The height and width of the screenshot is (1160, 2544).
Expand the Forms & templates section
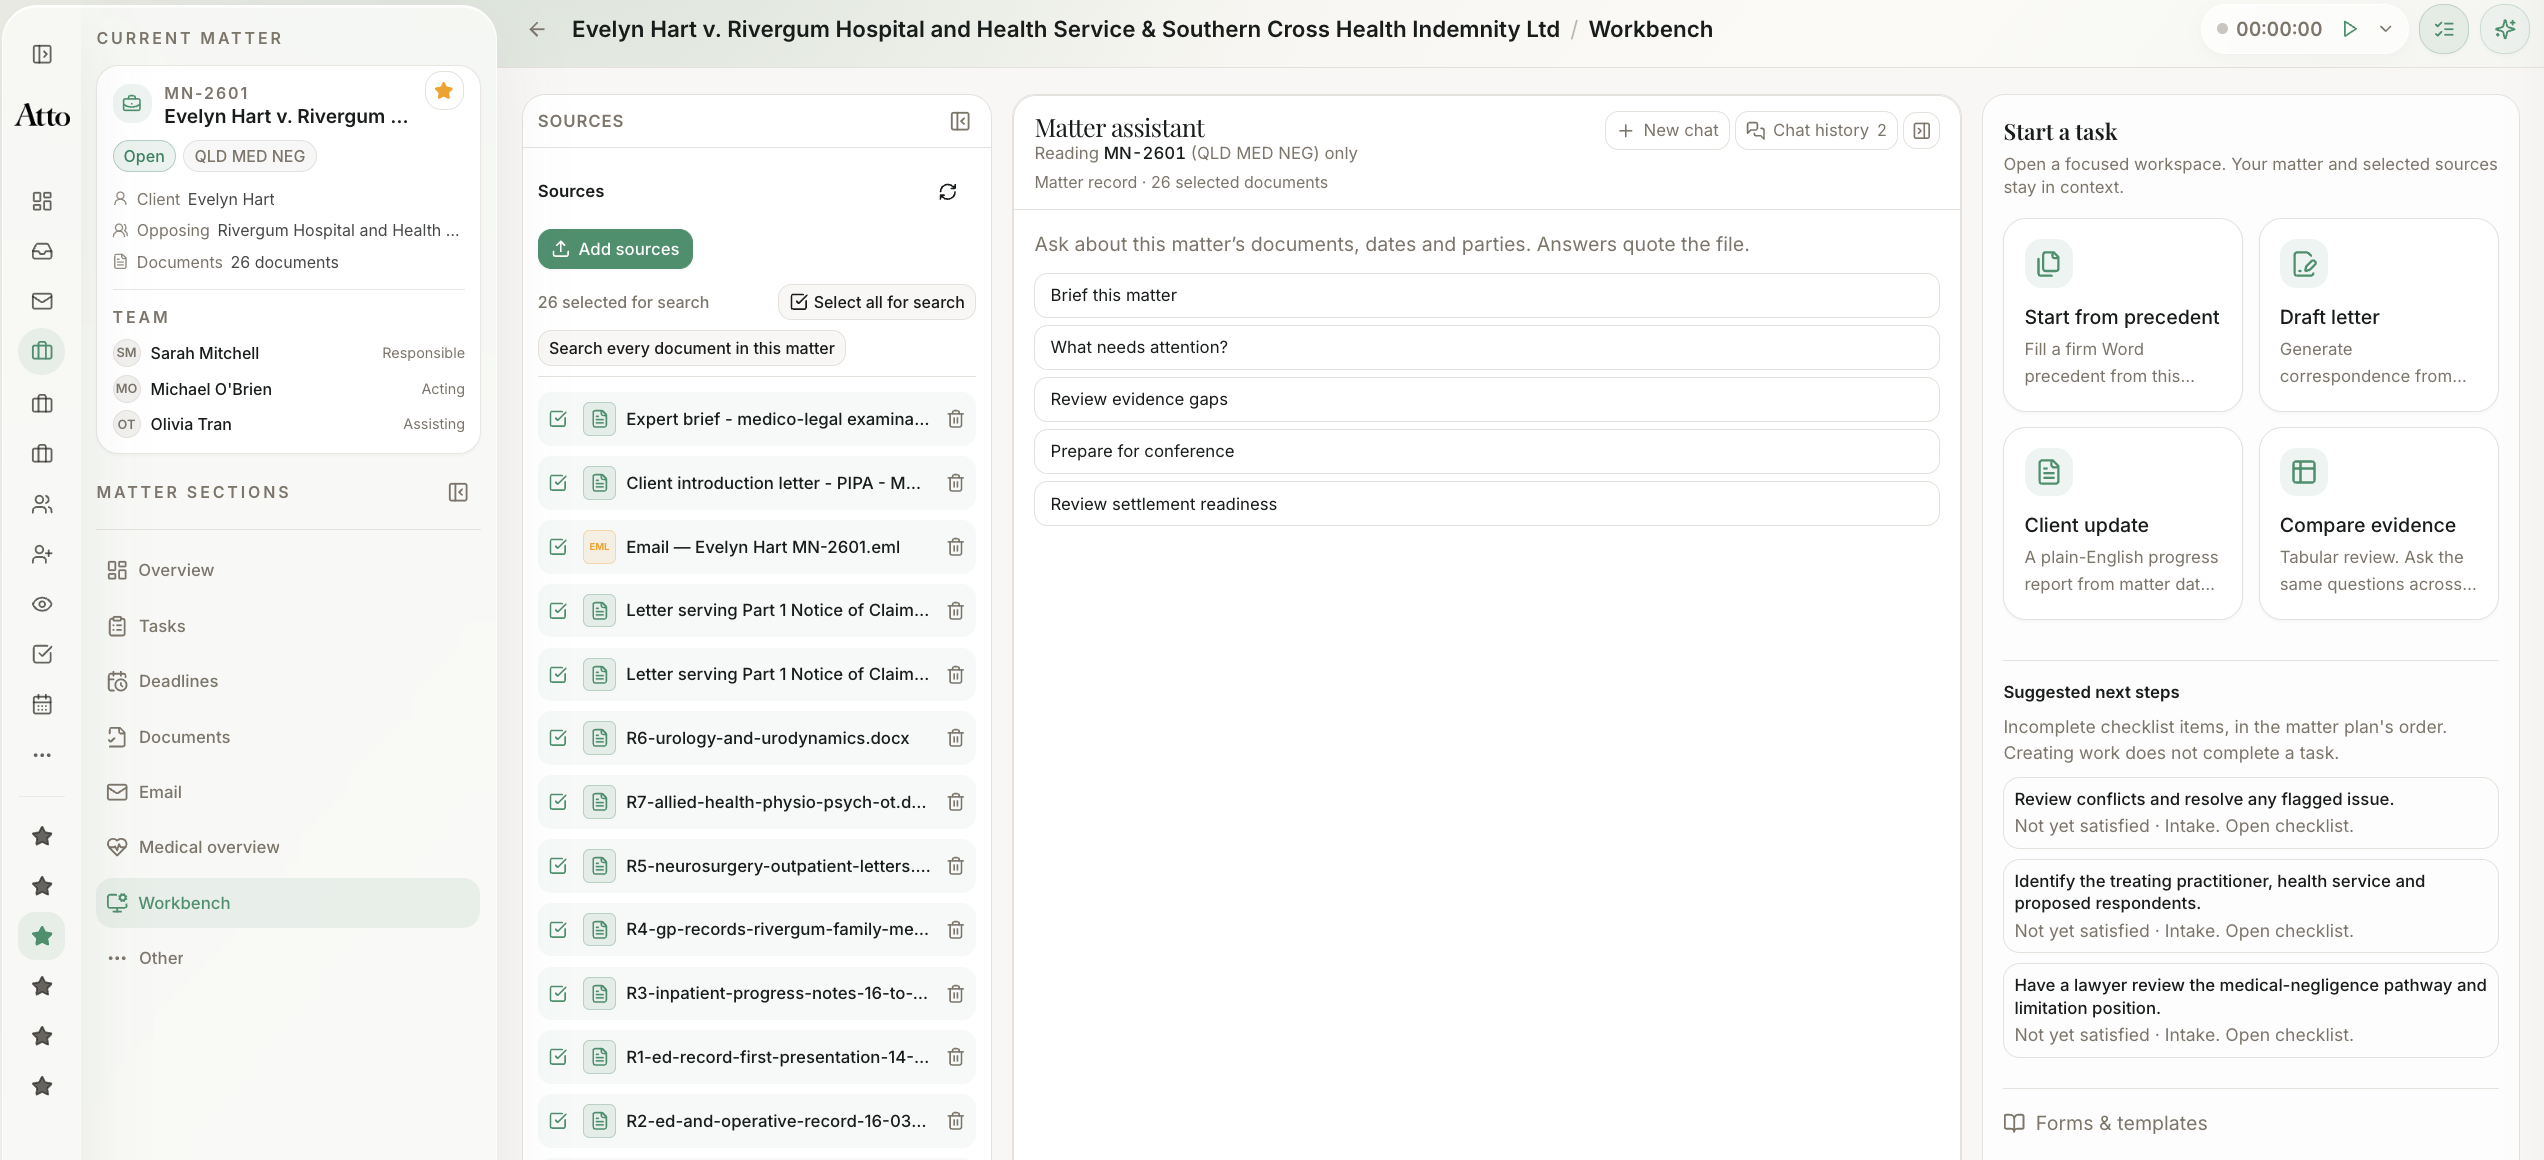(2105, 1123)
